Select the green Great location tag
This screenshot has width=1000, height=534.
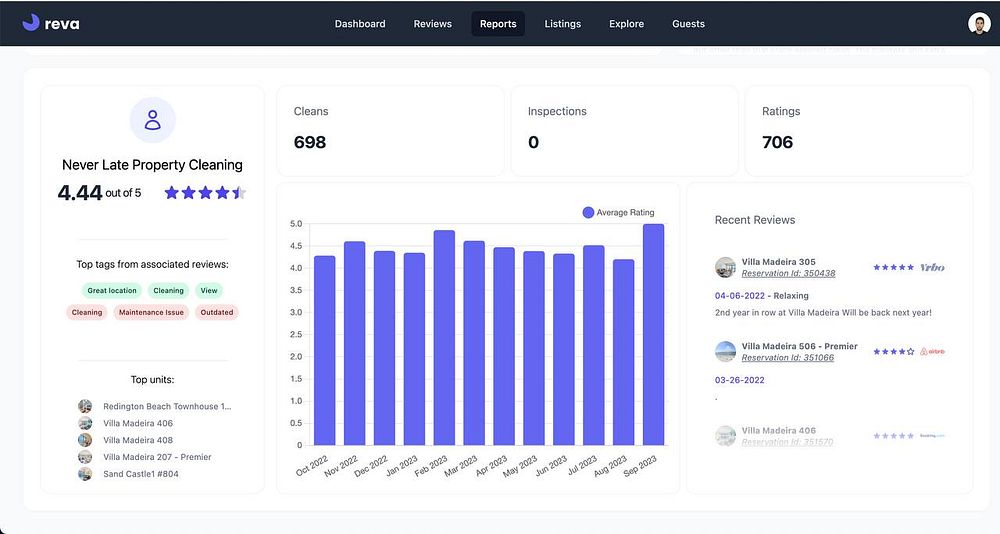click(112, 290)
